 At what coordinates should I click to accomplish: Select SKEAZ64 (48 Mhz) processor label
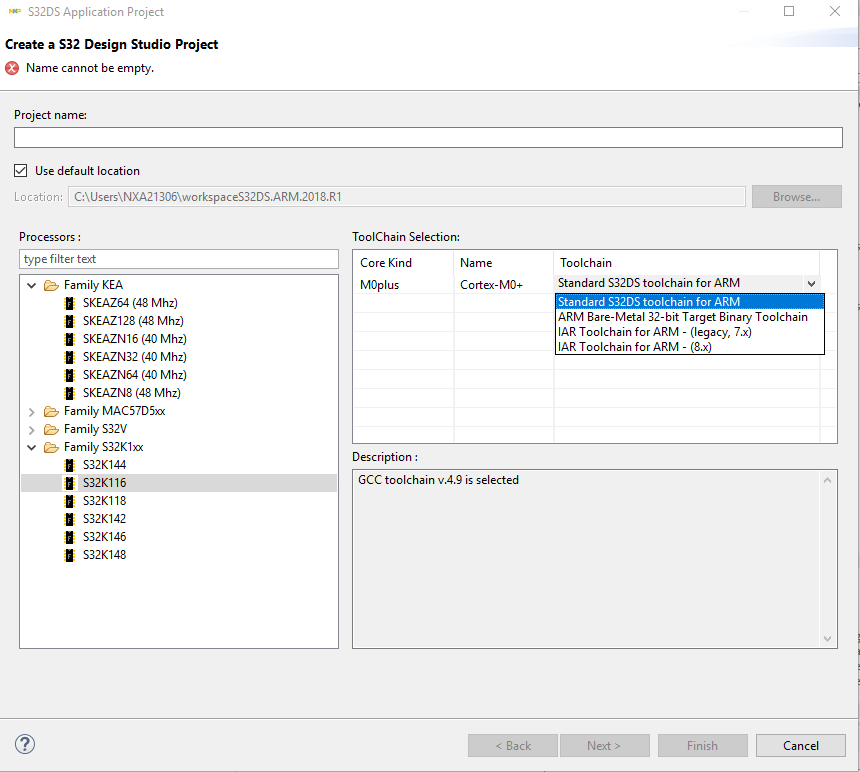tap(130, 303)
